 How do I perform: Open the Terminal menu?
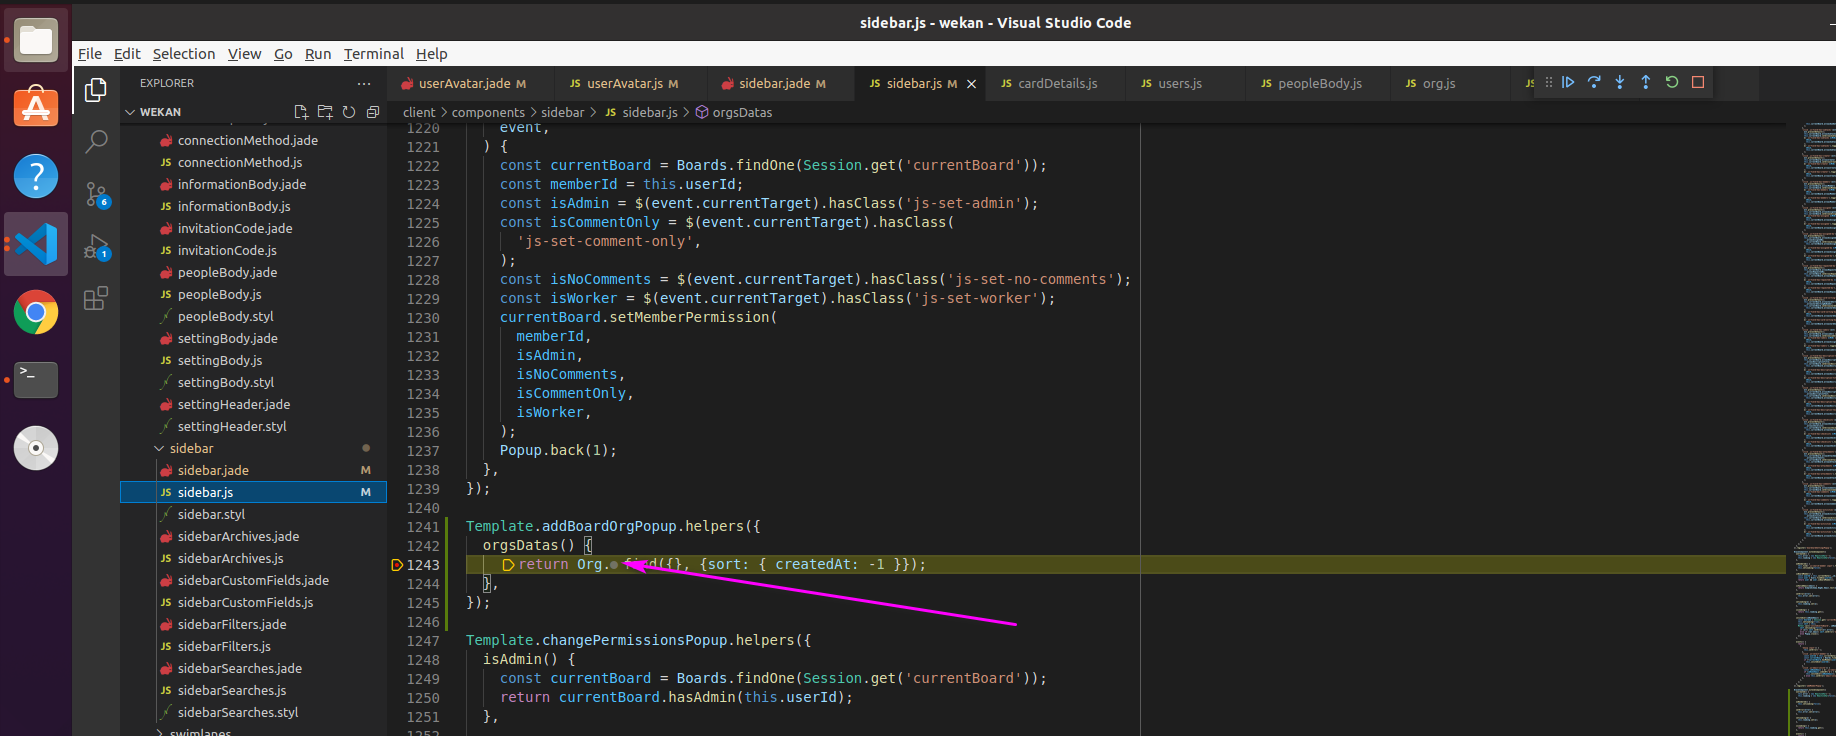click(374, 54)
